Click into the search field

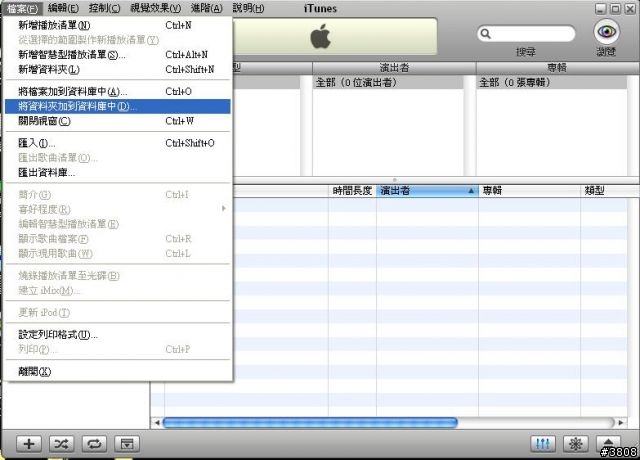click(x=527, y=33)
